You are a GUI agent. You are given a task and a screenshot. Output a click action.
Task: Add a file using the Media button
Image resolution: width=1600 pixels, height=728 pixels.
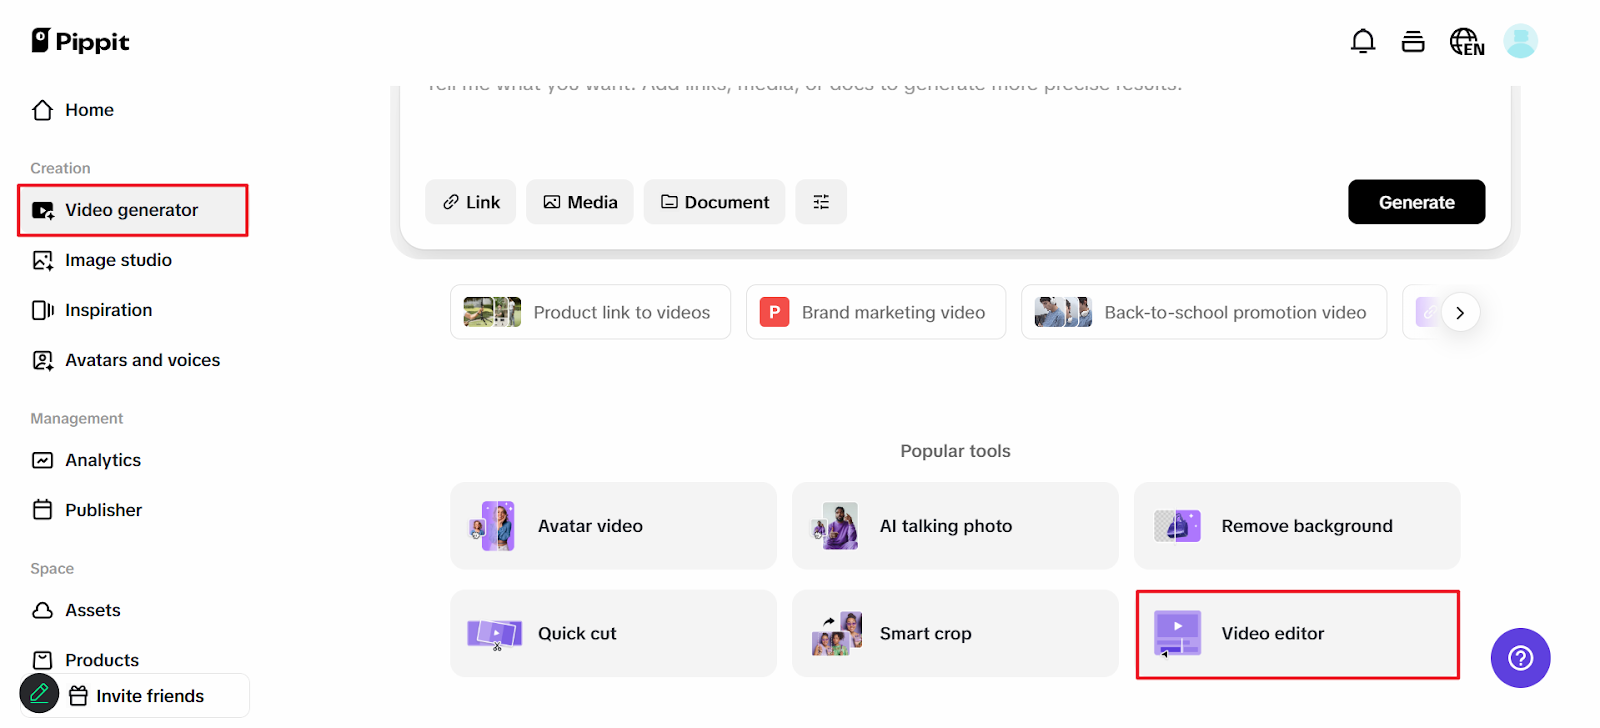point(580,202)
